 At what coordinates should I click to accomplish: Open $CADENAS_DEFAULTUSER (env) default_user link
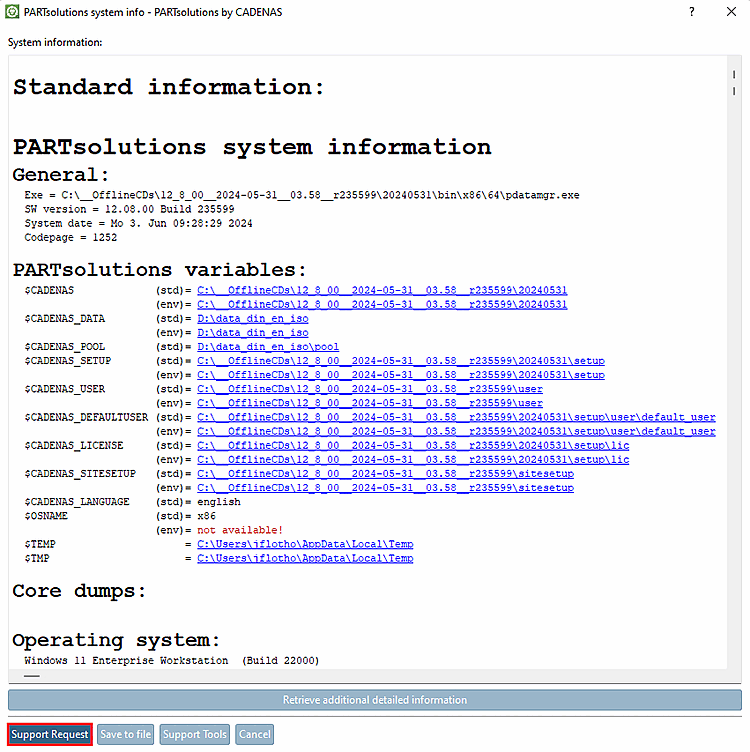coord(456,431)
